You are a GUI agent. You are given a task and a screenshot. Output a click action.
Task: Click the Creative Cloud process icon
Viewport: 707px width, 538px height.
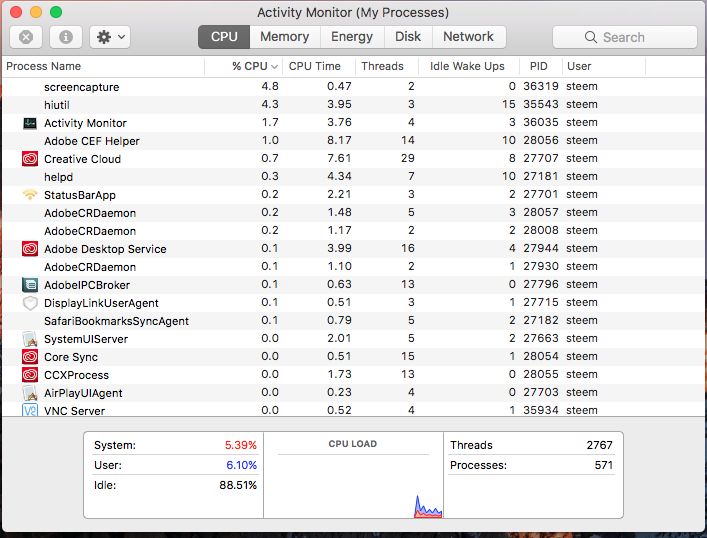click(x=30, y=159)
